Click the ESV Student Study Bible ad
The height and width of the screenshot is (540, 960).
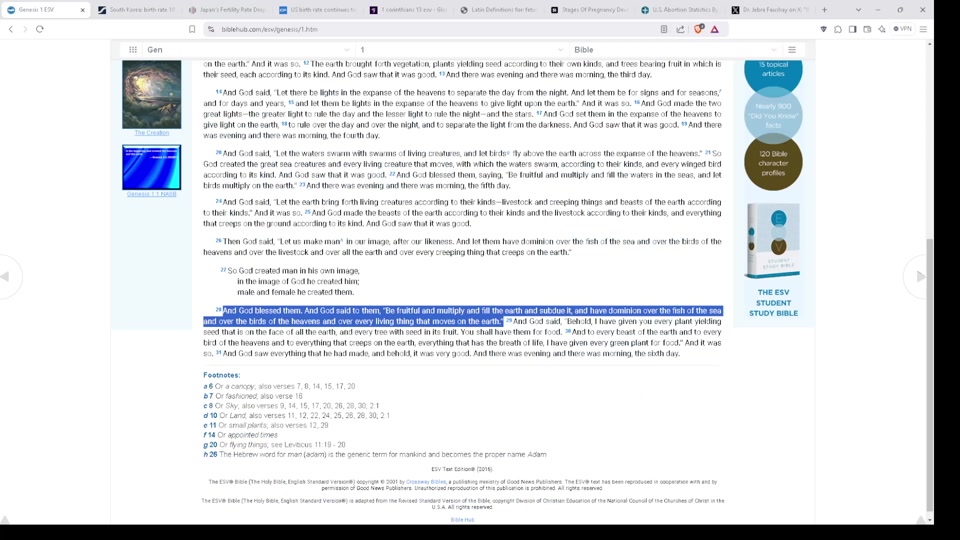(x=773, y=260)
